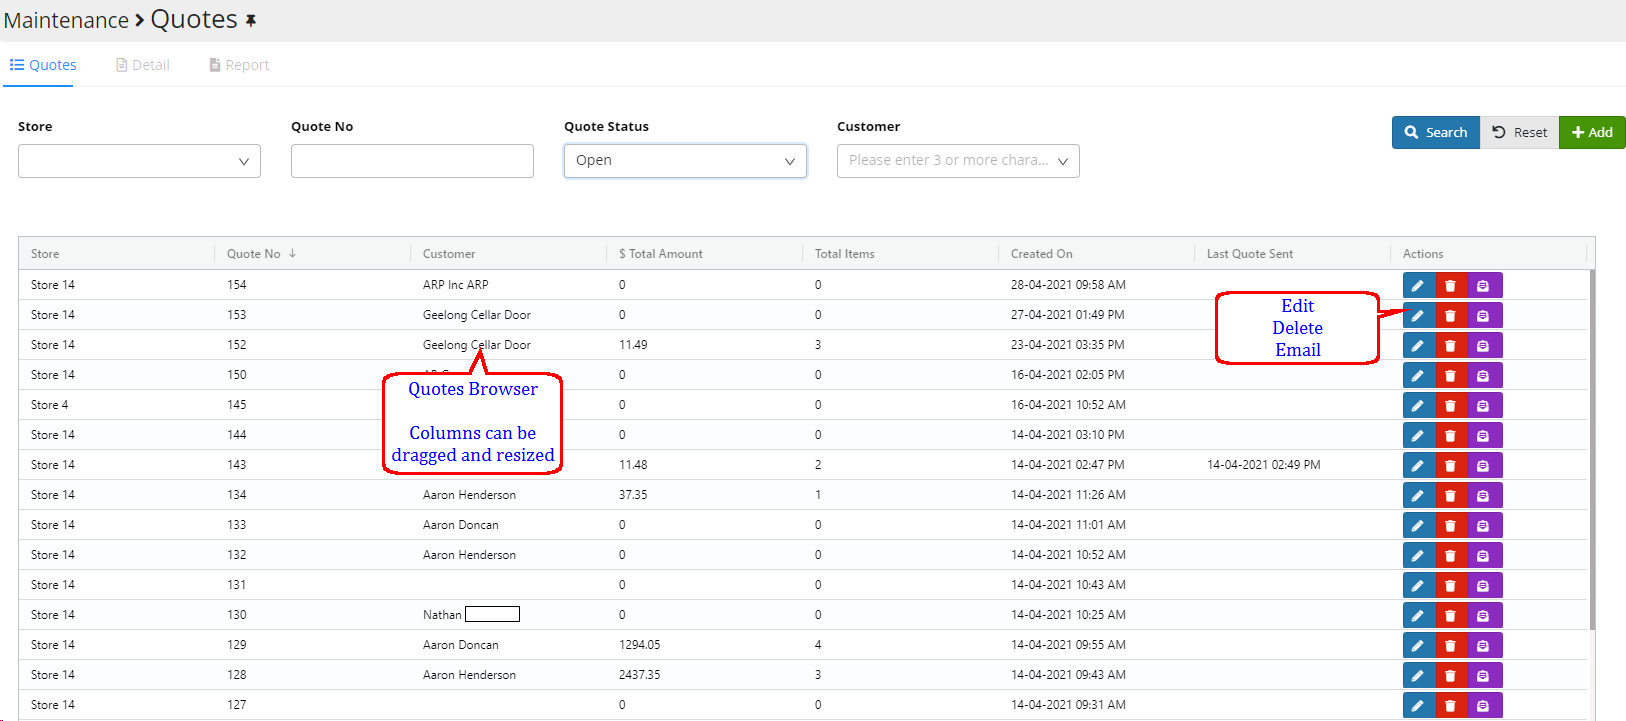The image size is (1626, 721).
Task: Sort by $ Total Amount column header
Action: pyautogui.click(x=661, y=254)
